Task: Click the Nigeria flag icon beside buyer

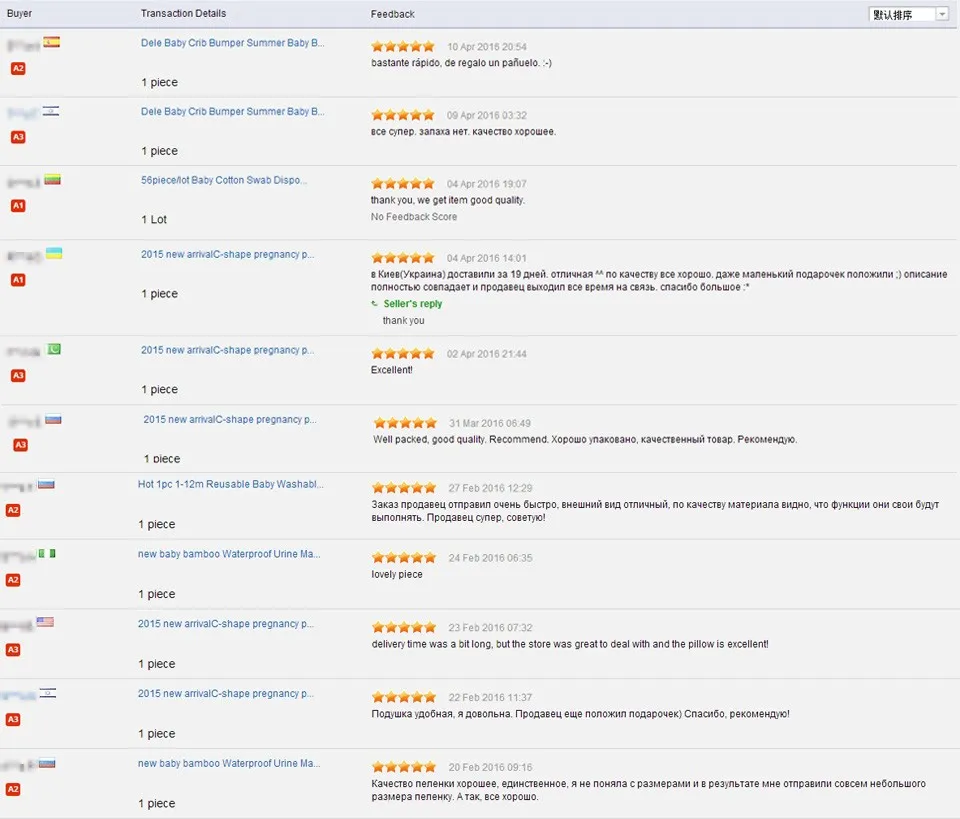Action: pyautogui.click(x=47, y=553)
